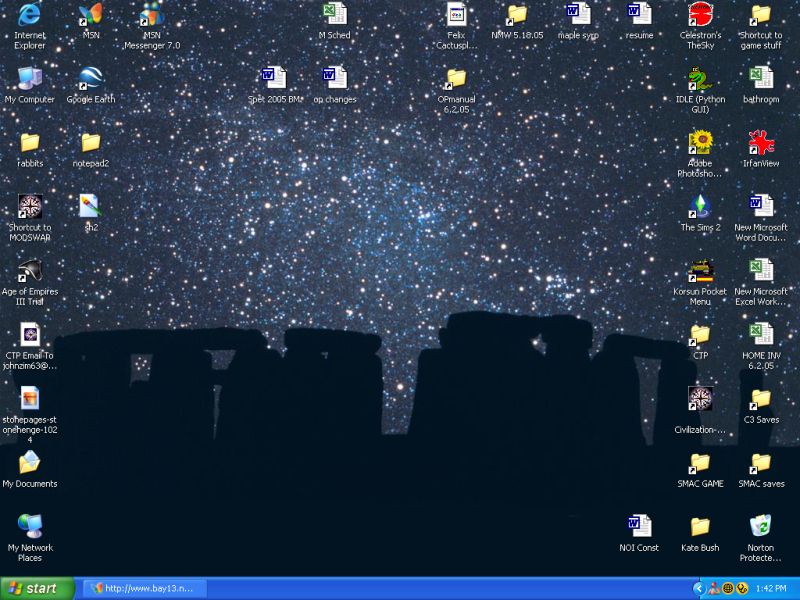Screen dimensions: 800x600
Task: Open Adobe Photoshop sunflower icon
Action: pos(700,143)
